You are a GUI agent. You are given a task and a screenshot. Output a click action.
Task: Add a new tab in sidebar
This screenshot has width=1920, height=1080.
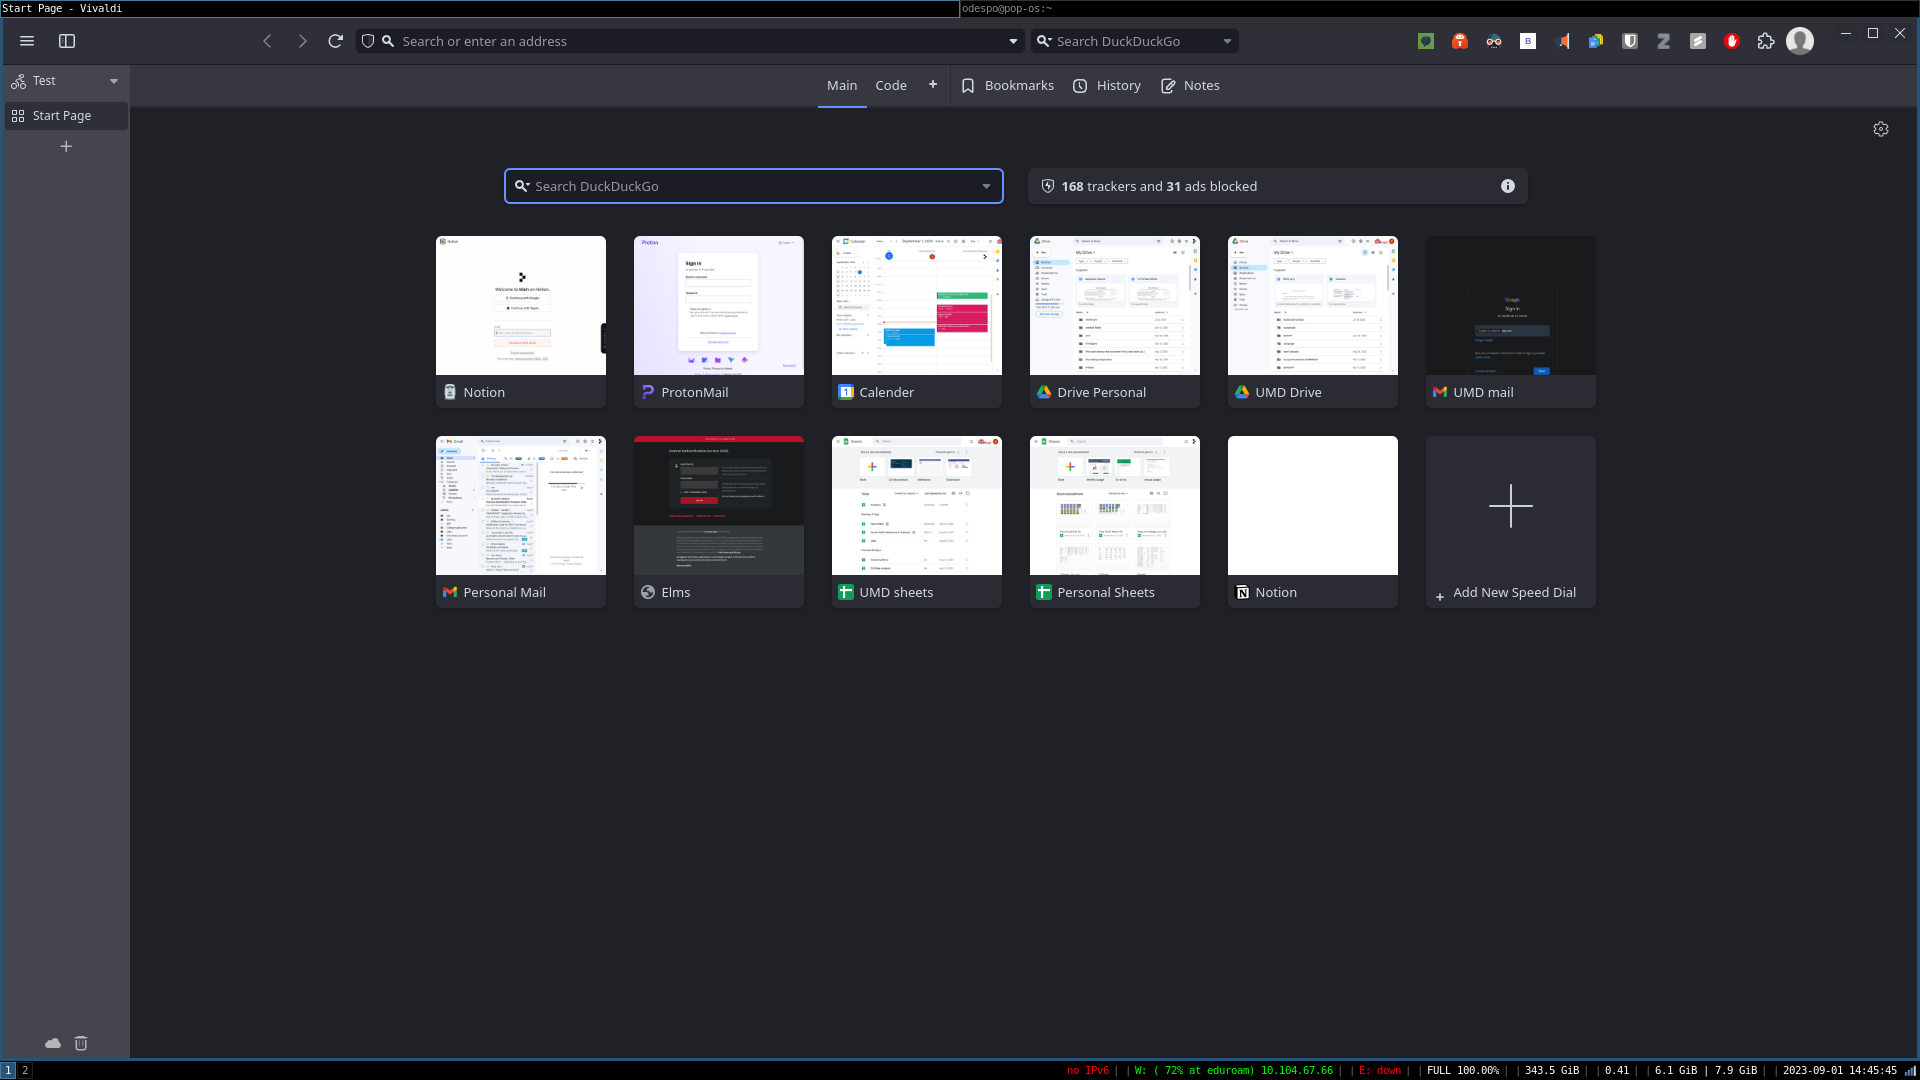66,146
